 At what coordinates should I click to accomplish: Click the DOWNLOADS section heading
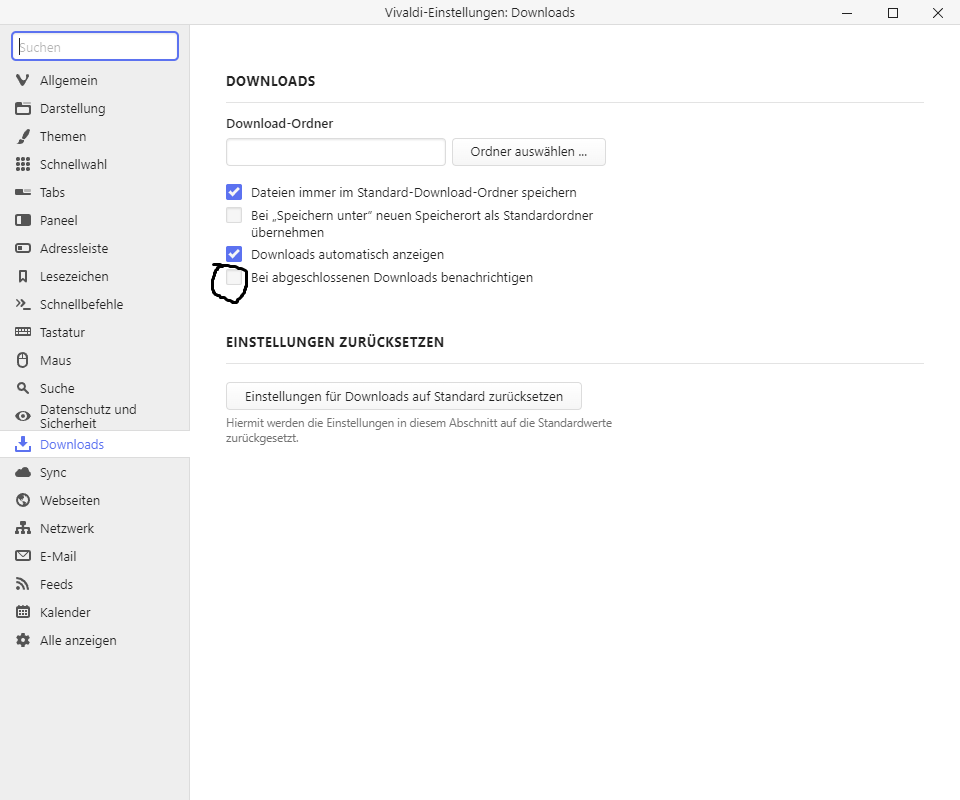coord(271,81)
